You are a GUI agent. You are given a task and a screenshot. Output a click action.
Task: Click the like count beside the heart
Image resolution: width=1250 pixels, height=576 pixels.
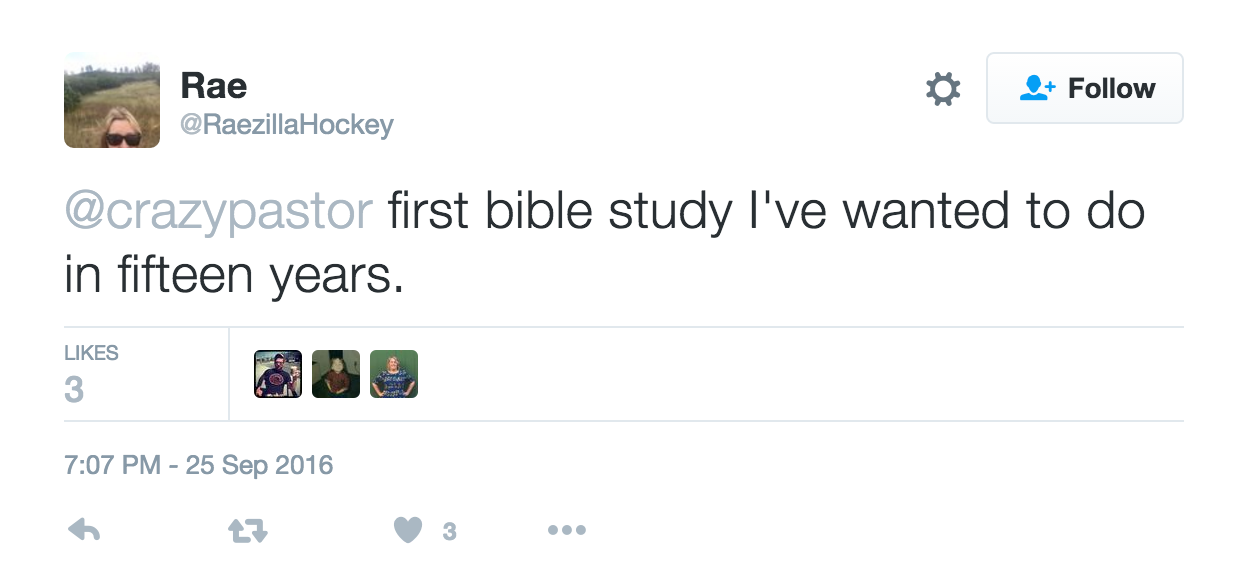(x=450, y=531)
